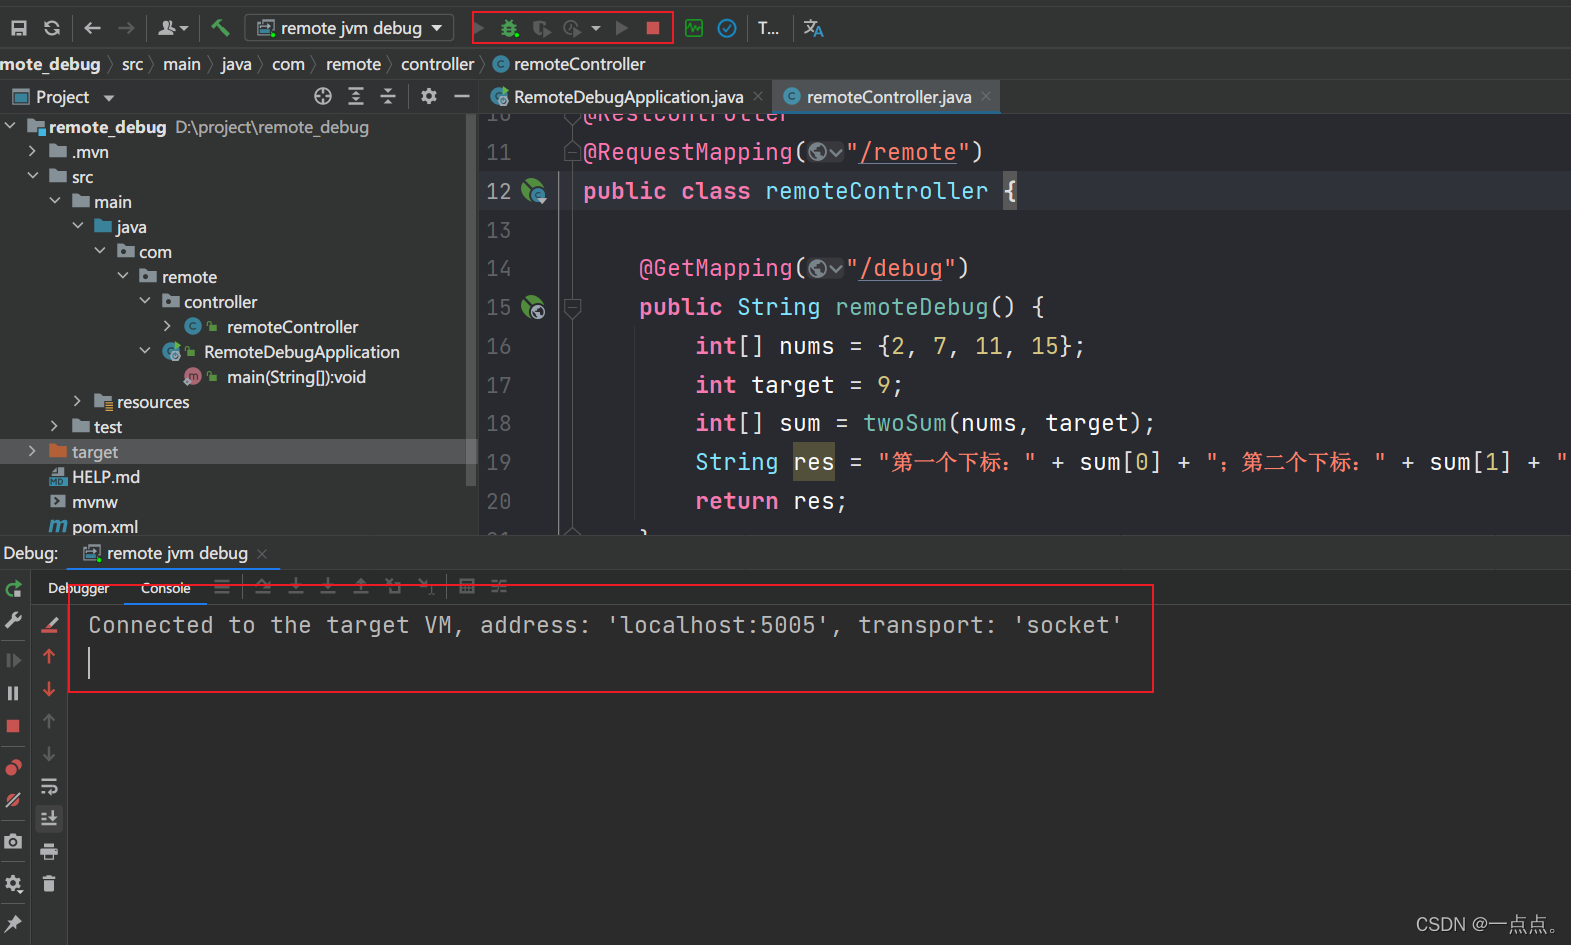Toggle scroll to end of console
1571x945 pixels.
click(x=49, y=819)
